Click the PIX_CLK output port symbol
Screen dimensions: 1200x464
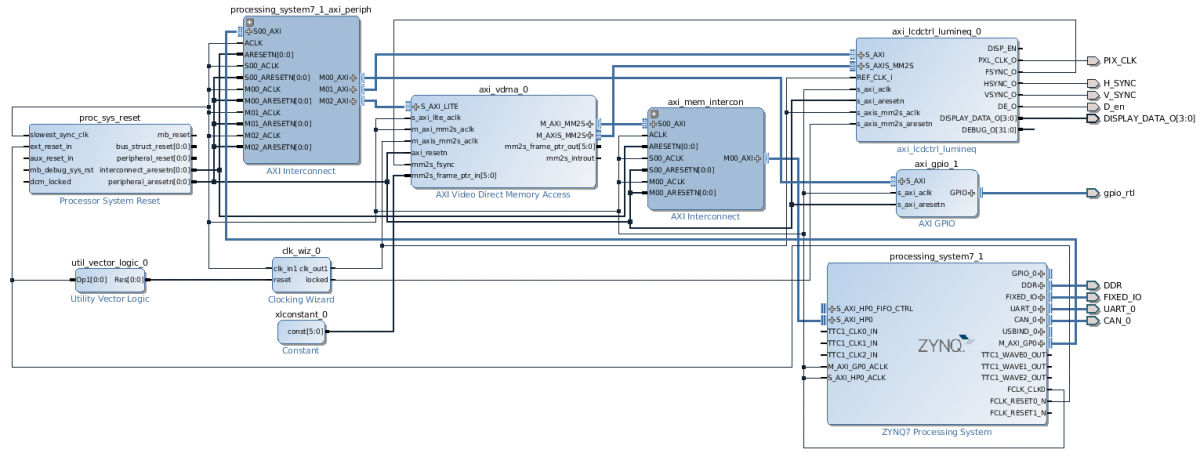tap(1092, 60)
